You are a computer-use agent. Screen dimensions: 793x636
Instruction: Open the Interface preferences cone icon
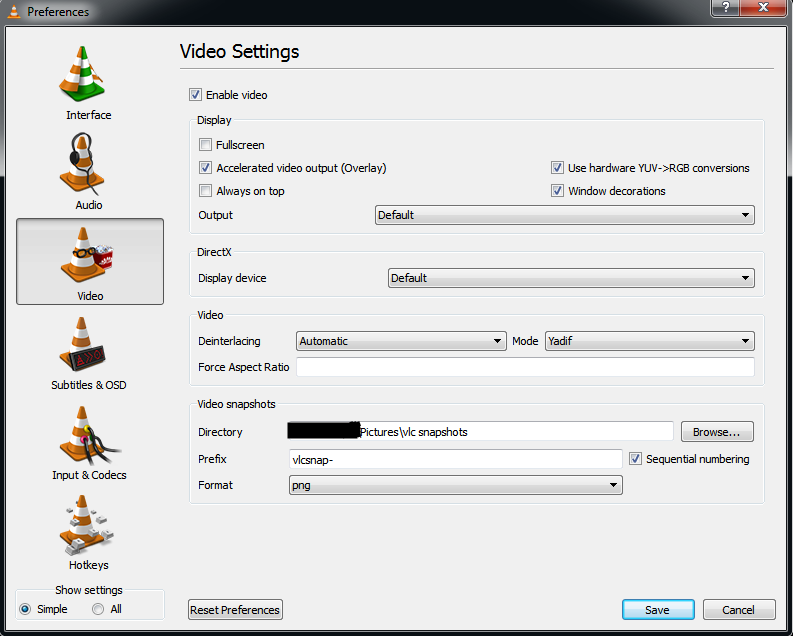[x=82, y=74]
